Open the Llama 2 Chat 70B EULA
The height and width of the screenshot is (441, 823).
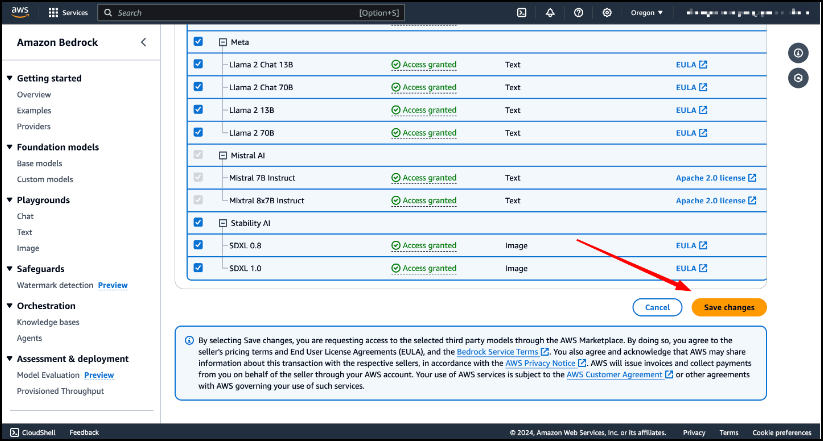tap(691, 87)
